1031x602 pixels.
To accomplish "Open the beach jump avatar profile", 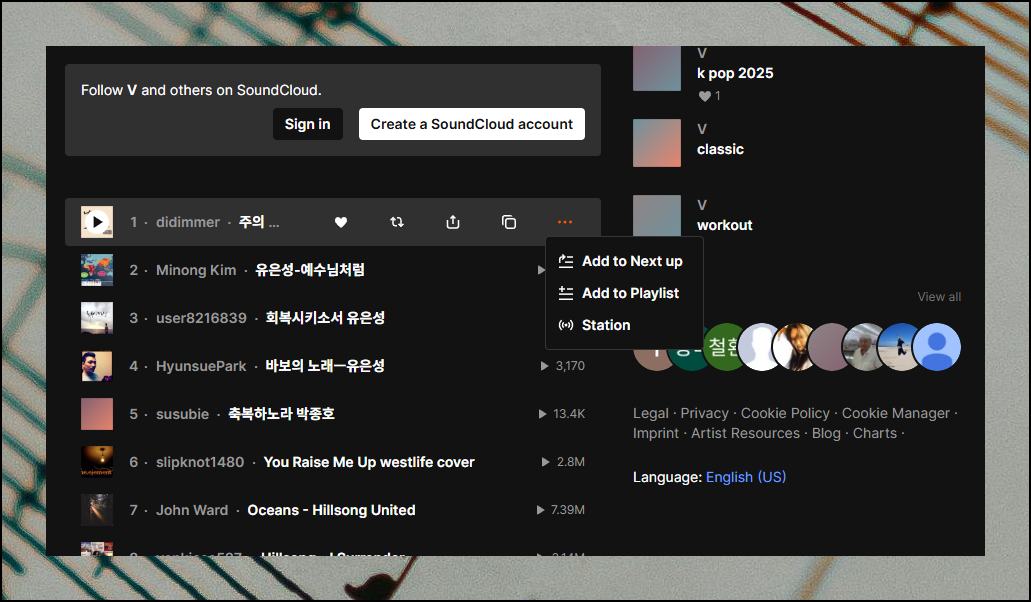I will 898,347.
